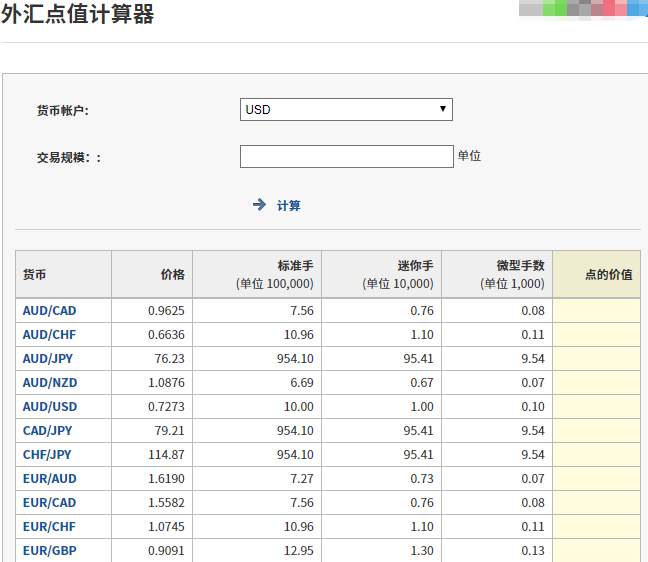The image size is (648, 562).
Task: Open the EUR/CHF currency link
Action: pos(49,526)
